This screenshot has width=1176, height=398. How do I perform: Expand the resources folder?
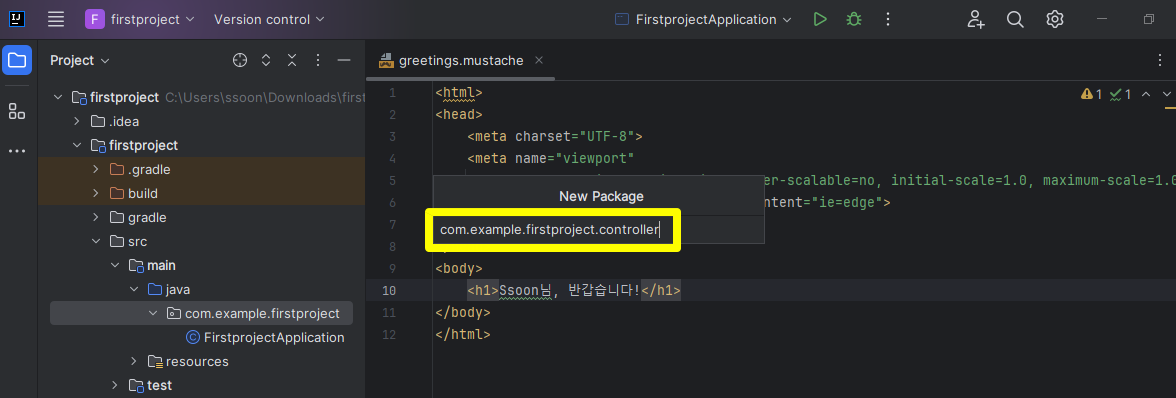pyautogui.click(x=134, y=361)
